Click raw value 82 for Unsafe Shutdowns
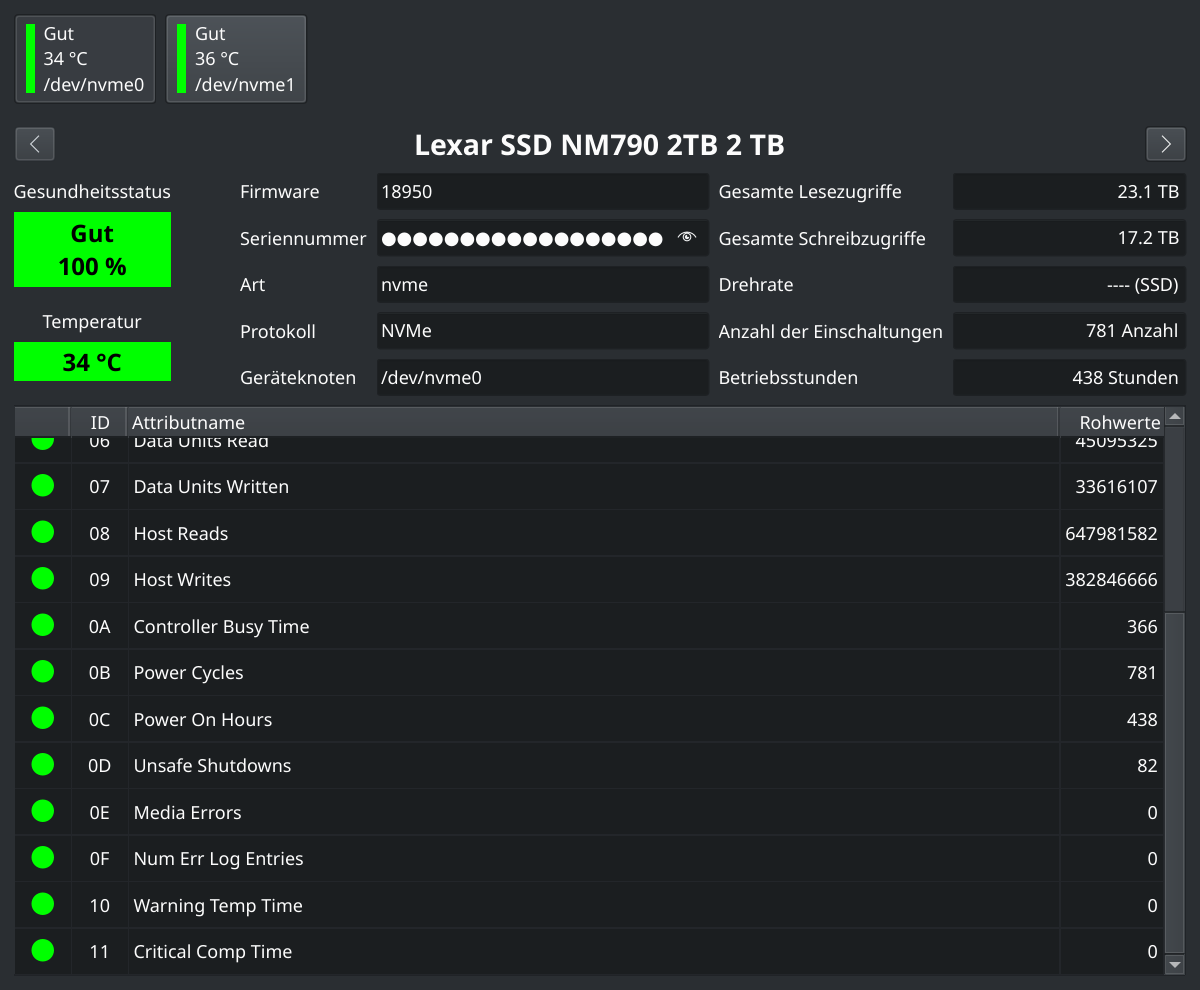Screen dimensions: 1200x990 (x=1147, y=766)
